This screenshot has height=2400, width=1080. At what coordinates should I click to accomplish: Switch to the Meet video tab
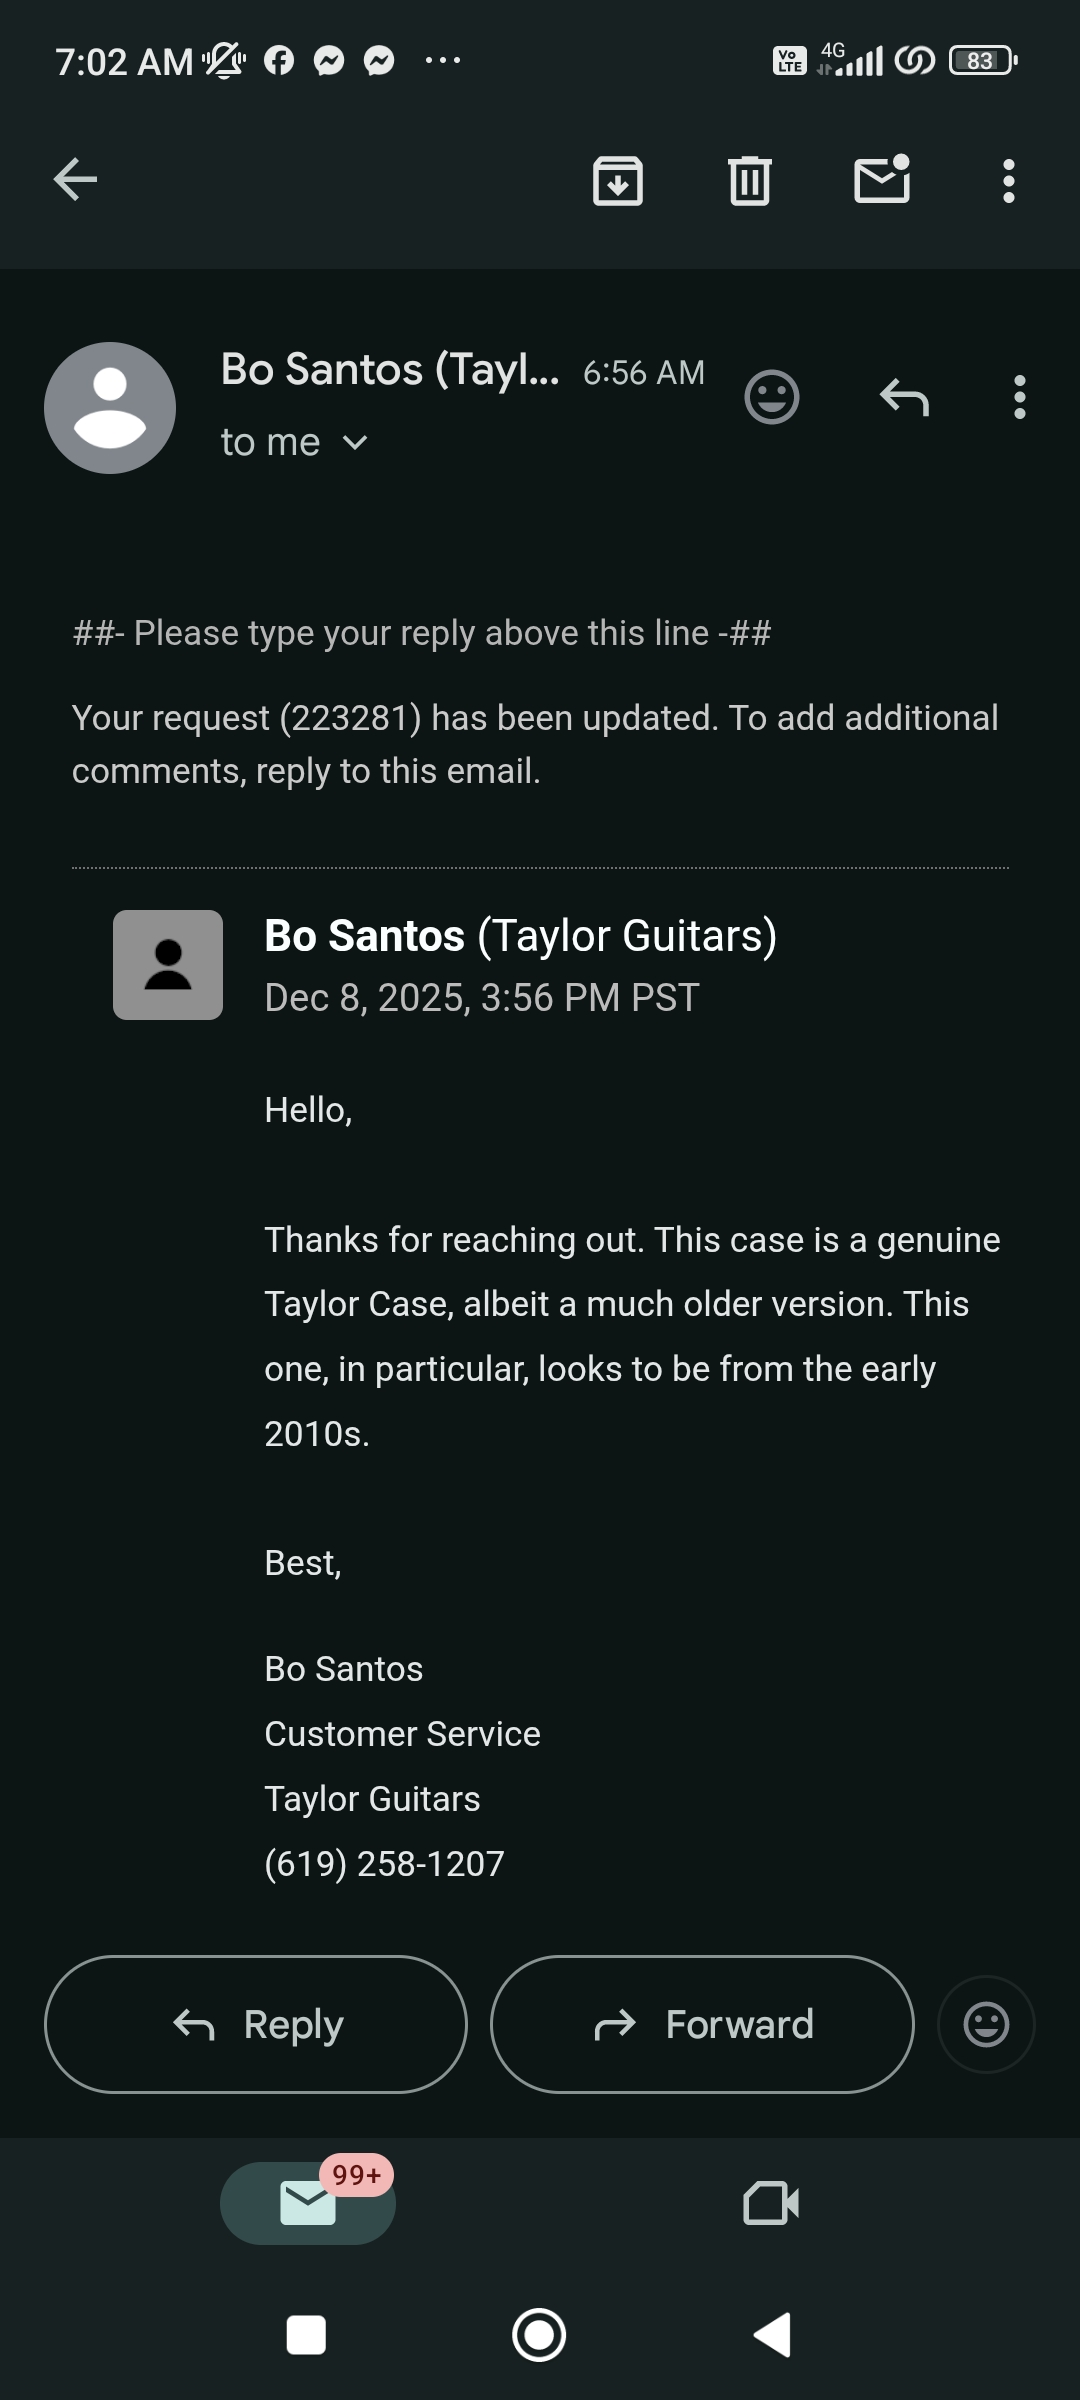coord(771,2203)
